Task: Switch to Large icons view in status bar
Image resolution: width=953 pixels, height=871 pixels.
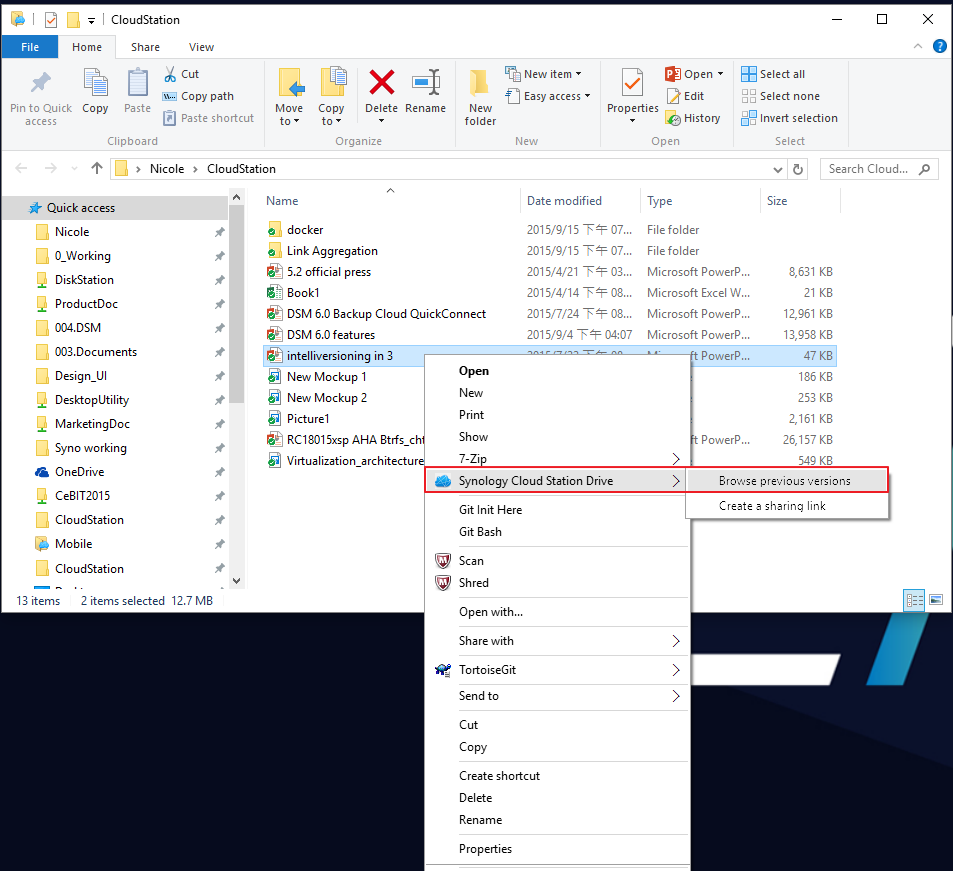Action: (x=936, y=600)
